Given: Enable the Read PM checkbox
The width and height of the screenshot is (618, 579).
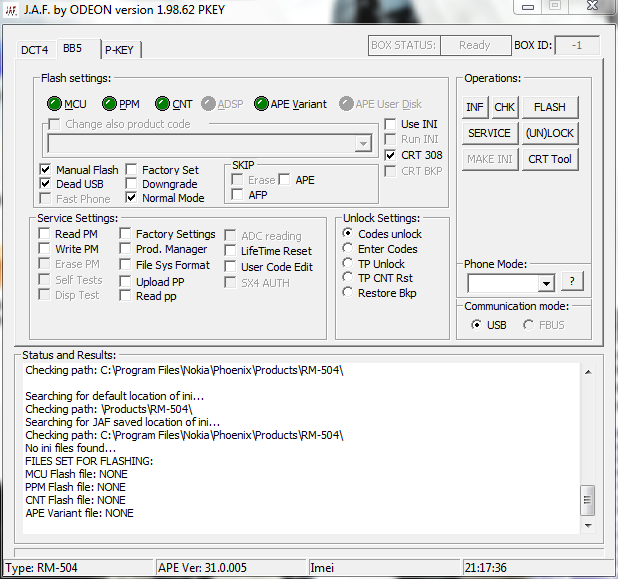Looking at the screenshot, I should click(44, 234).
